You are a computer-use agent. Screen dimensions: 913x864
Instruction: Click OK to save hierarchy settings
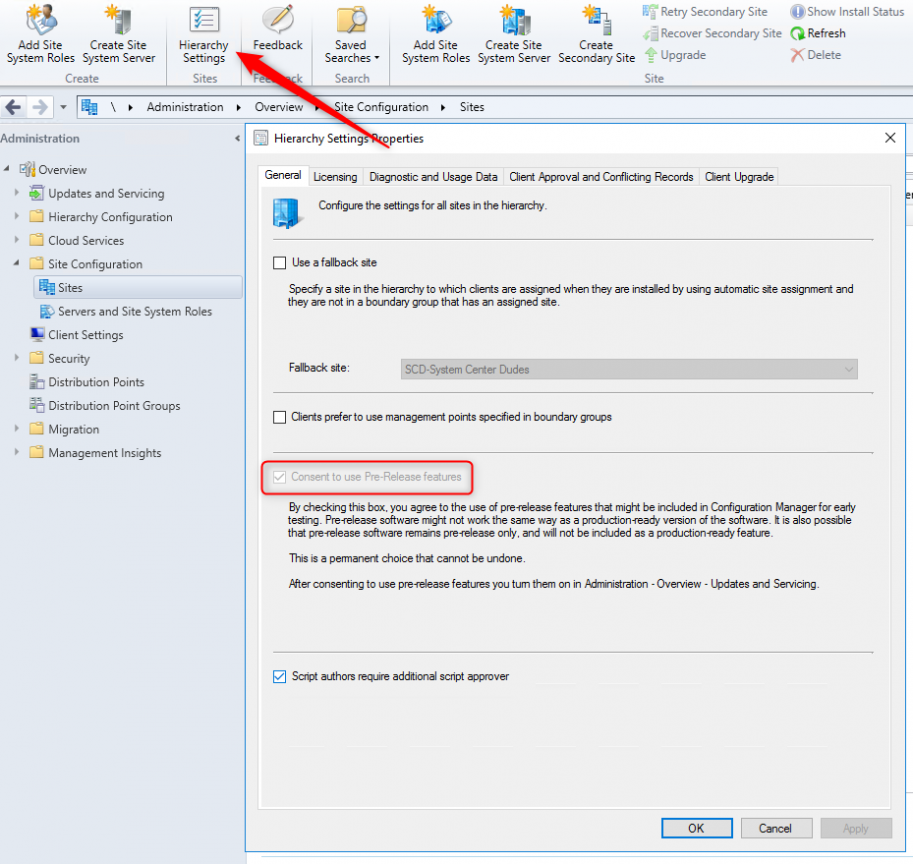[696, 828]
